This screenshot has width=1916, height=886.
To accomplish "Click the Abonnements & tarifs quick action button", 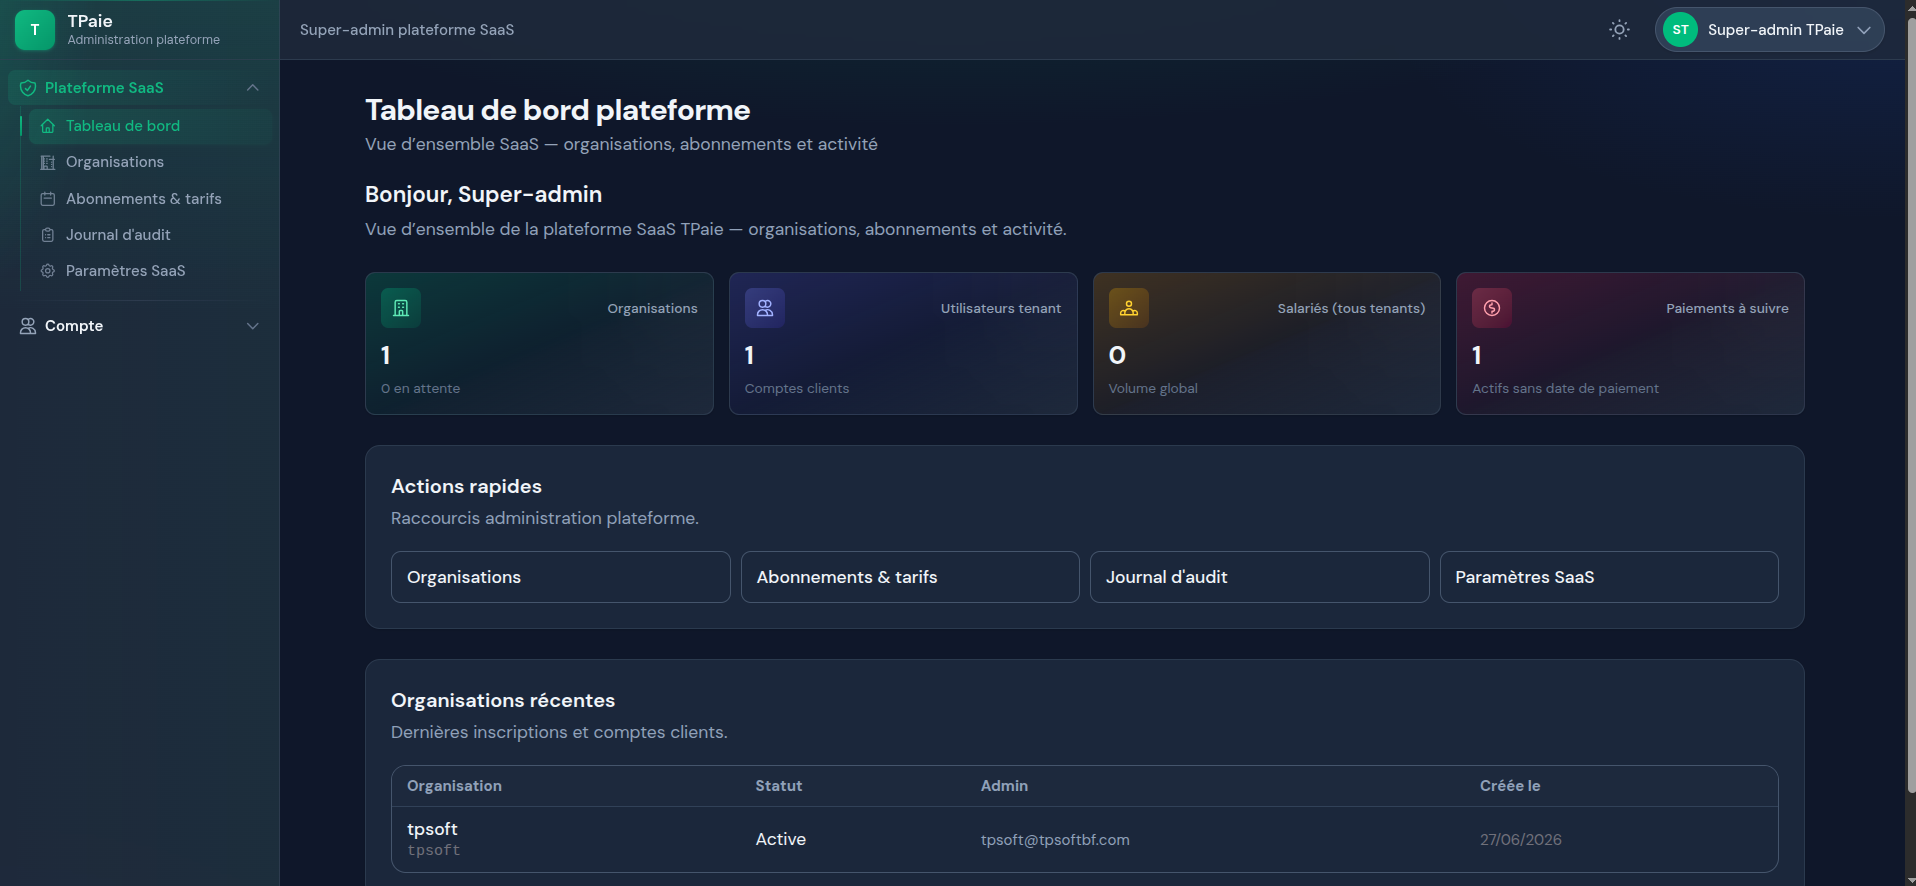I will click(910, 577).
